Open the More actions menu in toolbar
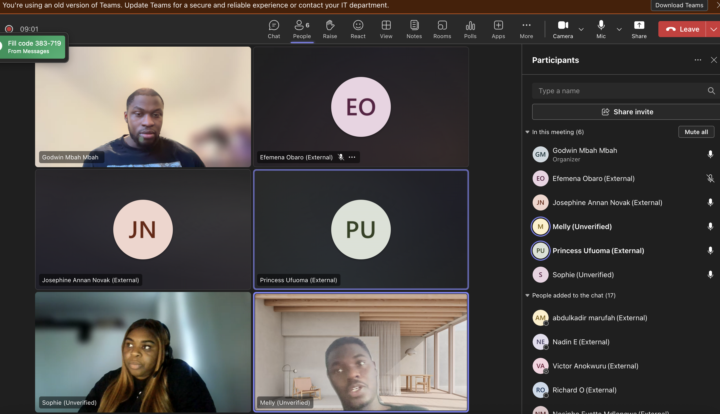The width and height of the screenshot is (720, 414). pyautogui.click(x=526, y=28)
